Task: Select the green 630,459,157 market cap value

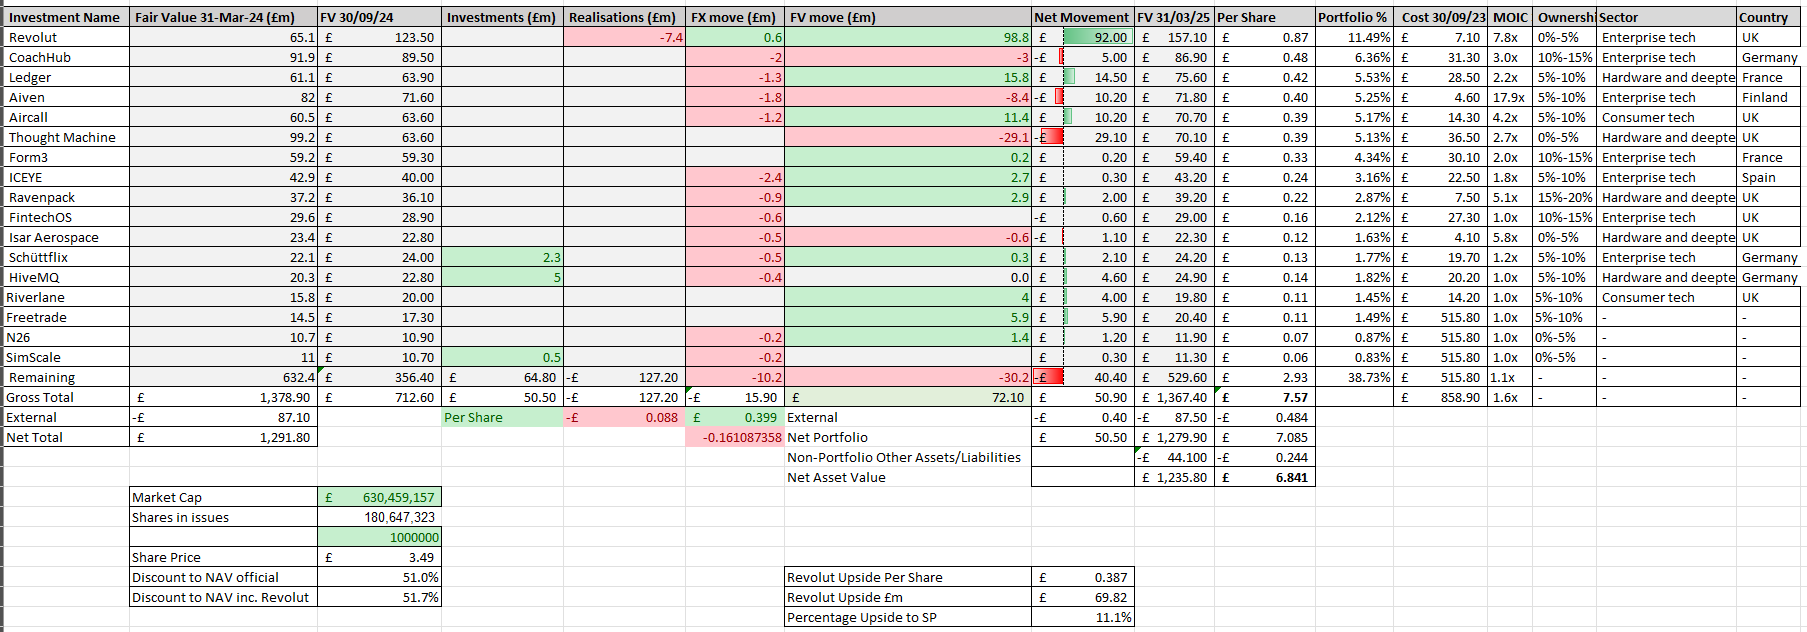Action: pos(379,497)
